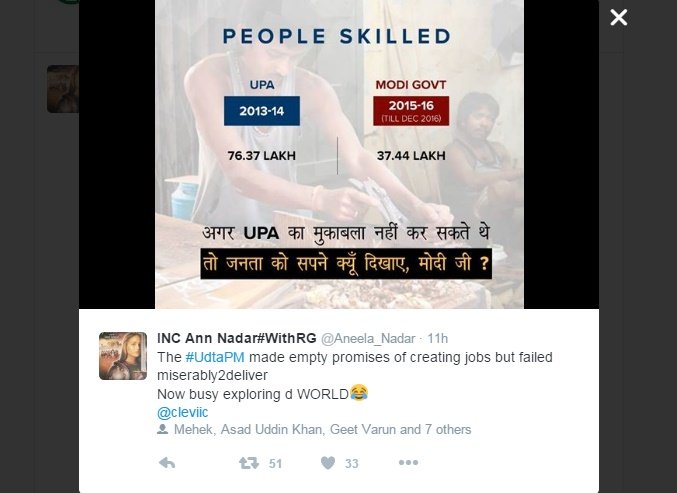677x493 pixels.
Task: Click the UPA 2013-14 blue box
Action: click(262, 111)
